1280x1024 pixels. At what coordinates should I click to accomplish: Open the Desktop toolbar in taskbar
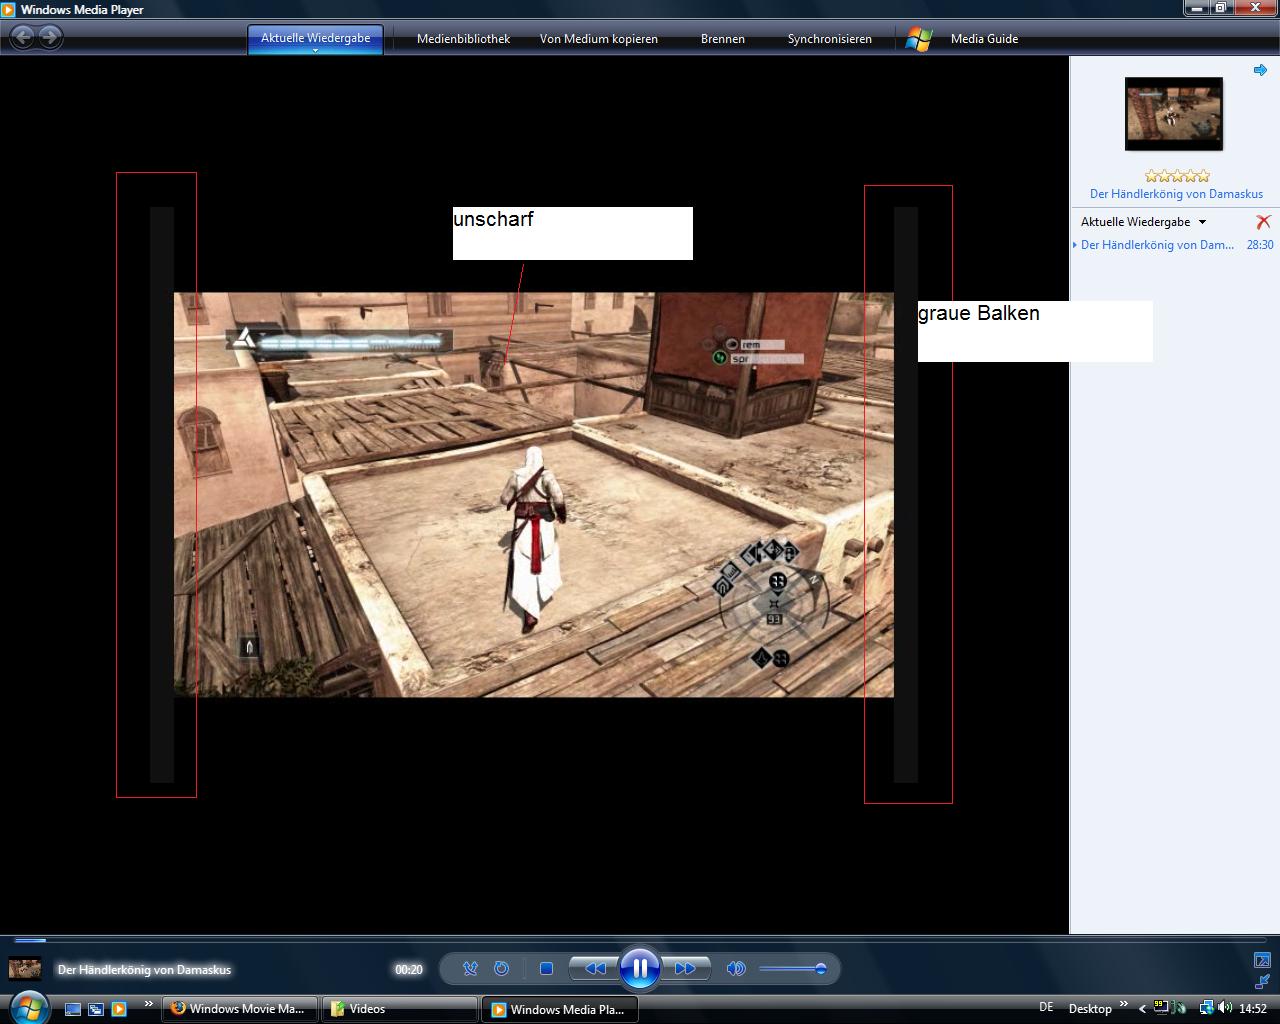[1090, 1008]
